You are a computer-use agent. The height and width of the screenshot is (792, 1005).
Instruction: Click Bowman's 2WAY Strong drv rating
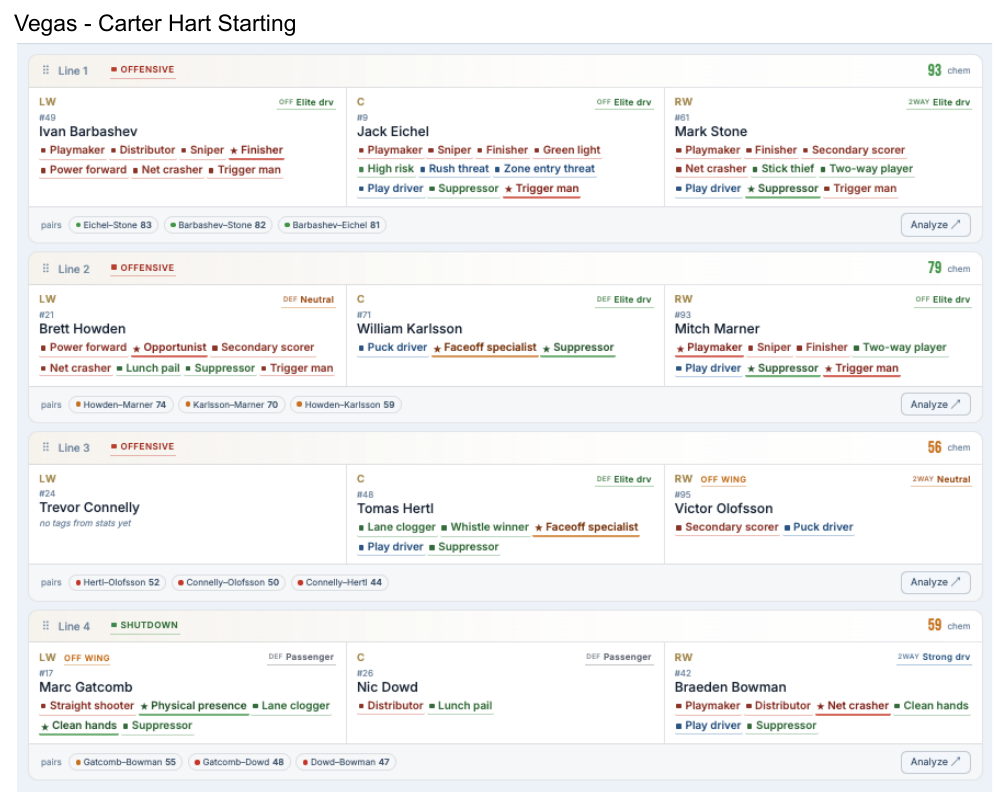coord(933,657)
